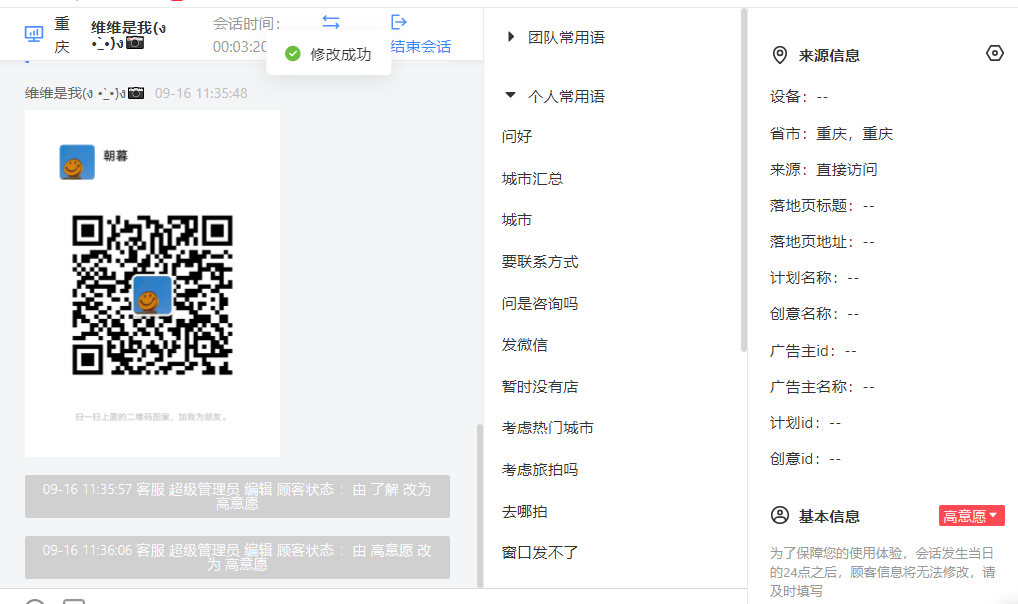Click the monitor device icon beside 重庆
The width and height of the screenshot is (1018, 604).
(x=34, y=34)
